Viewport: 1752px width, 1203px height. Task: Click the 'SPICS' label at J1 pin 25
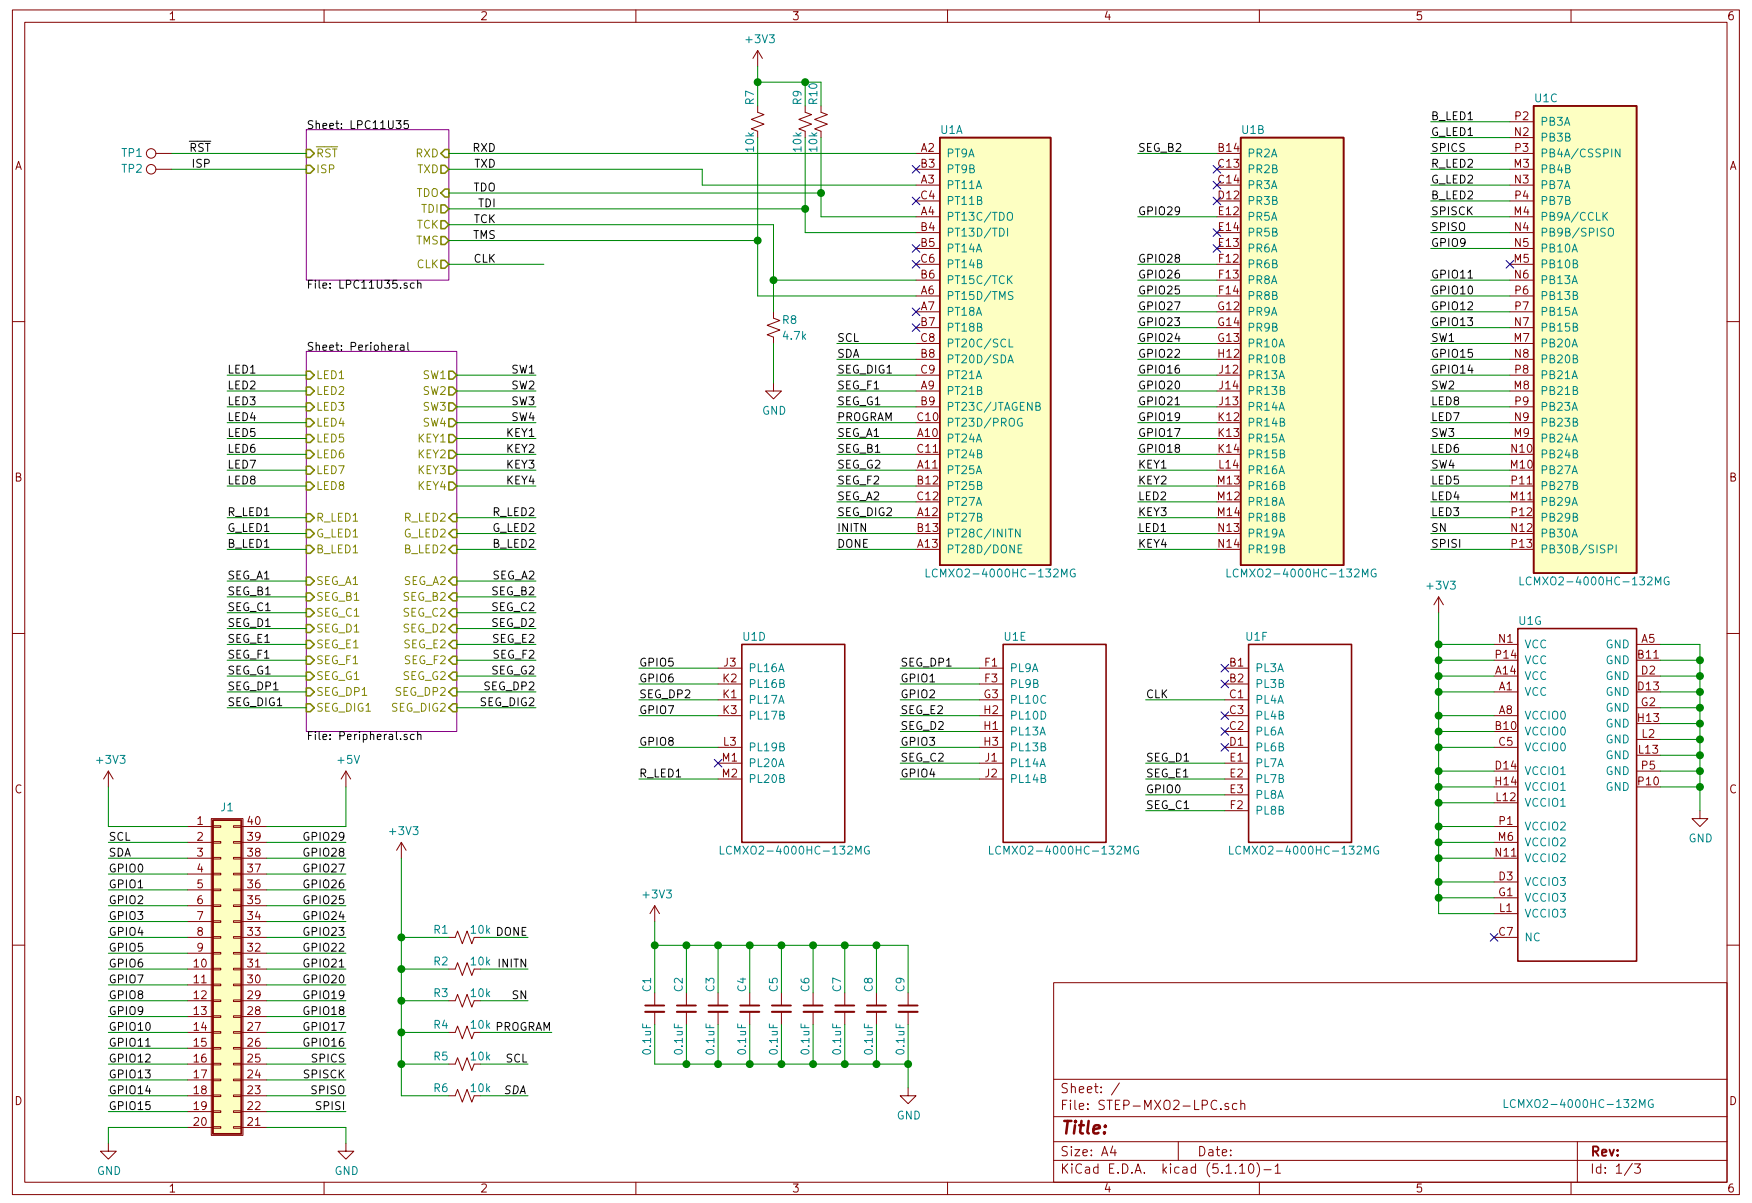[327, 1058]
